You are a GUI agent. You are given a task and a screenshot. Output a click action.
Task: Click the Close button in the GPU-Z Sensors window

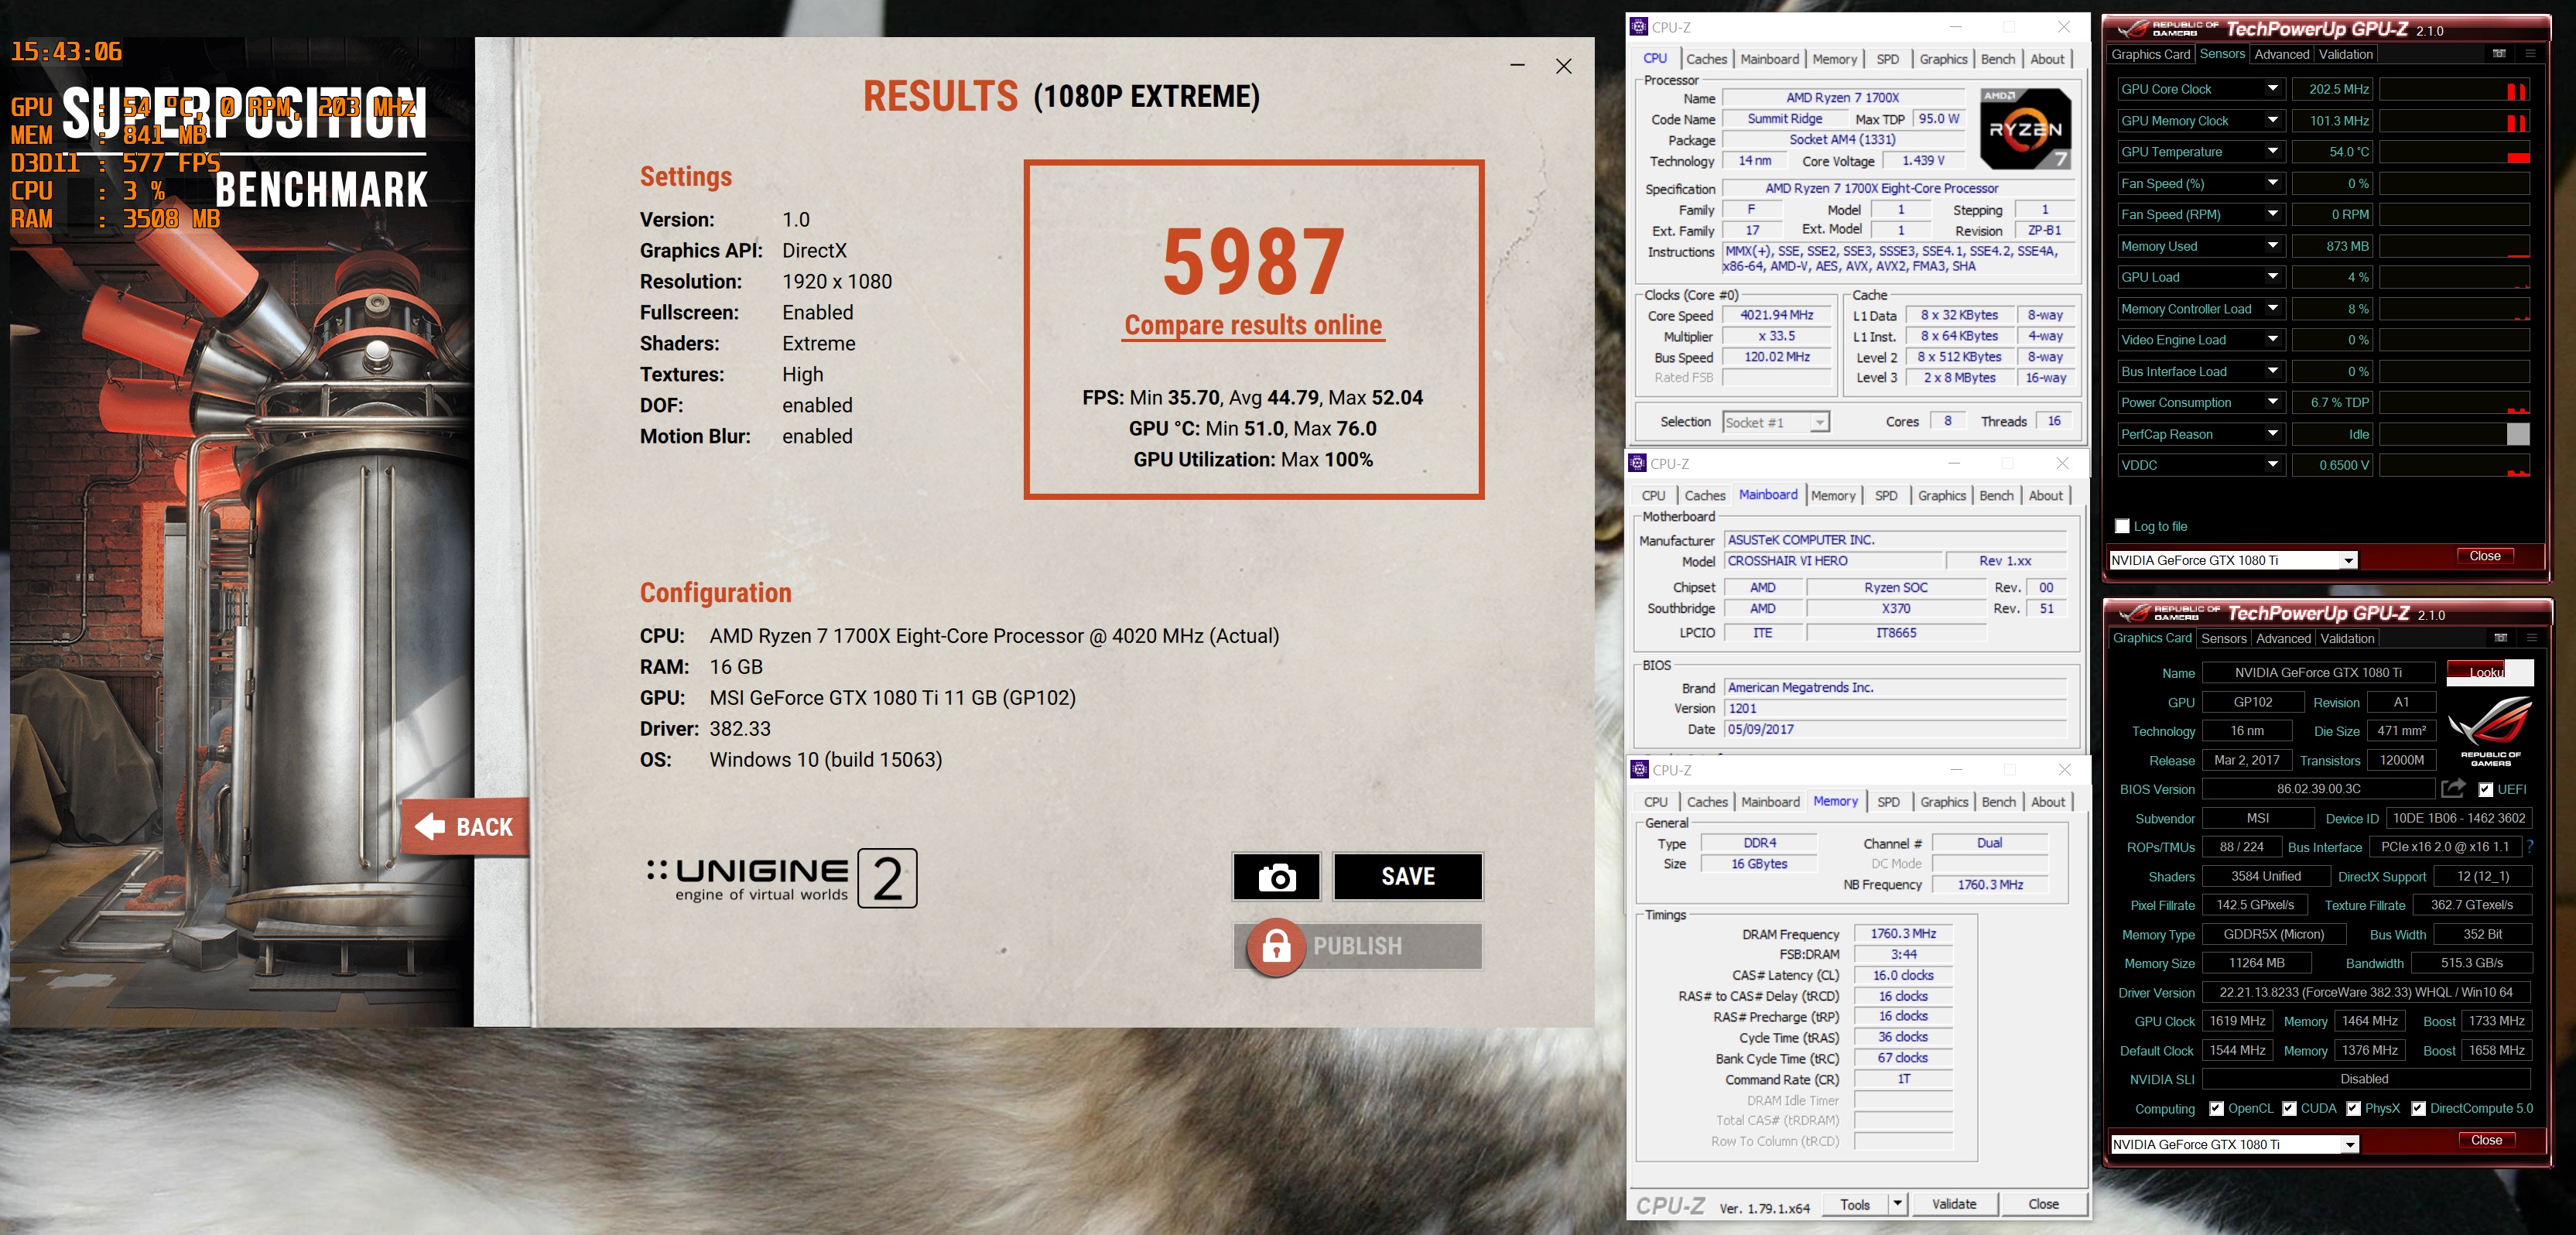2484,556
